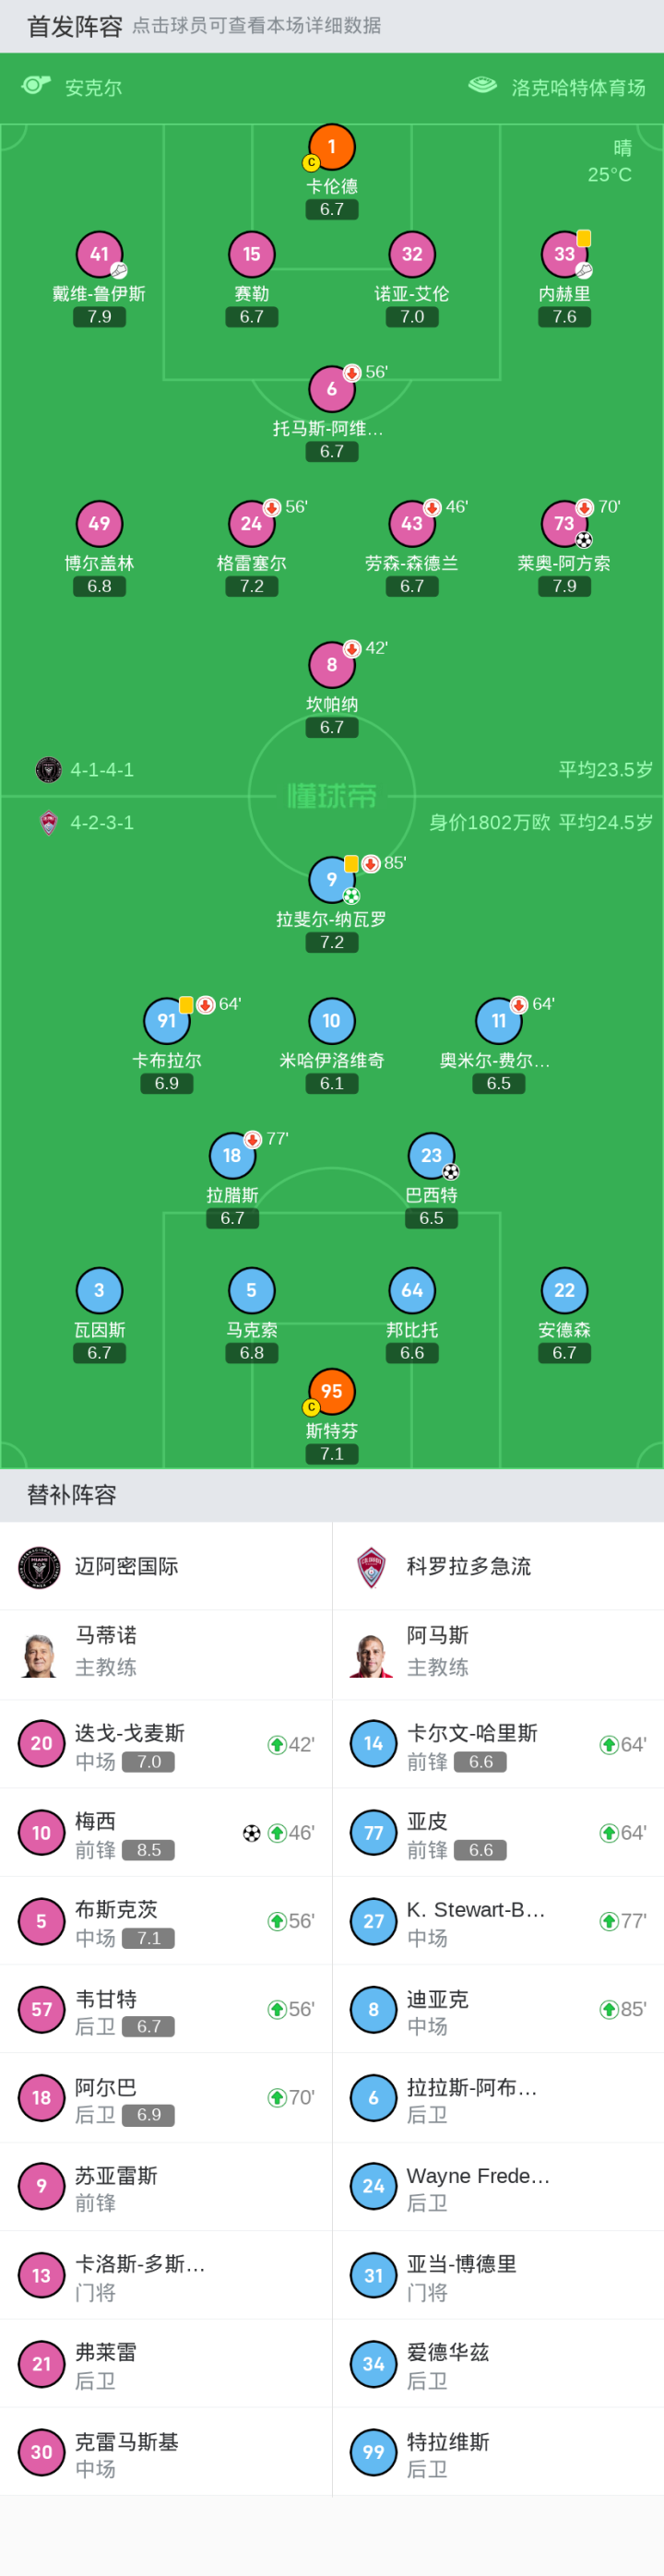Click the stadium icon beside 洛克哈特体育场
Image resolution: width=664 pixels, height=2576 pixels.
pyautogui.click(x=483, y=86)
